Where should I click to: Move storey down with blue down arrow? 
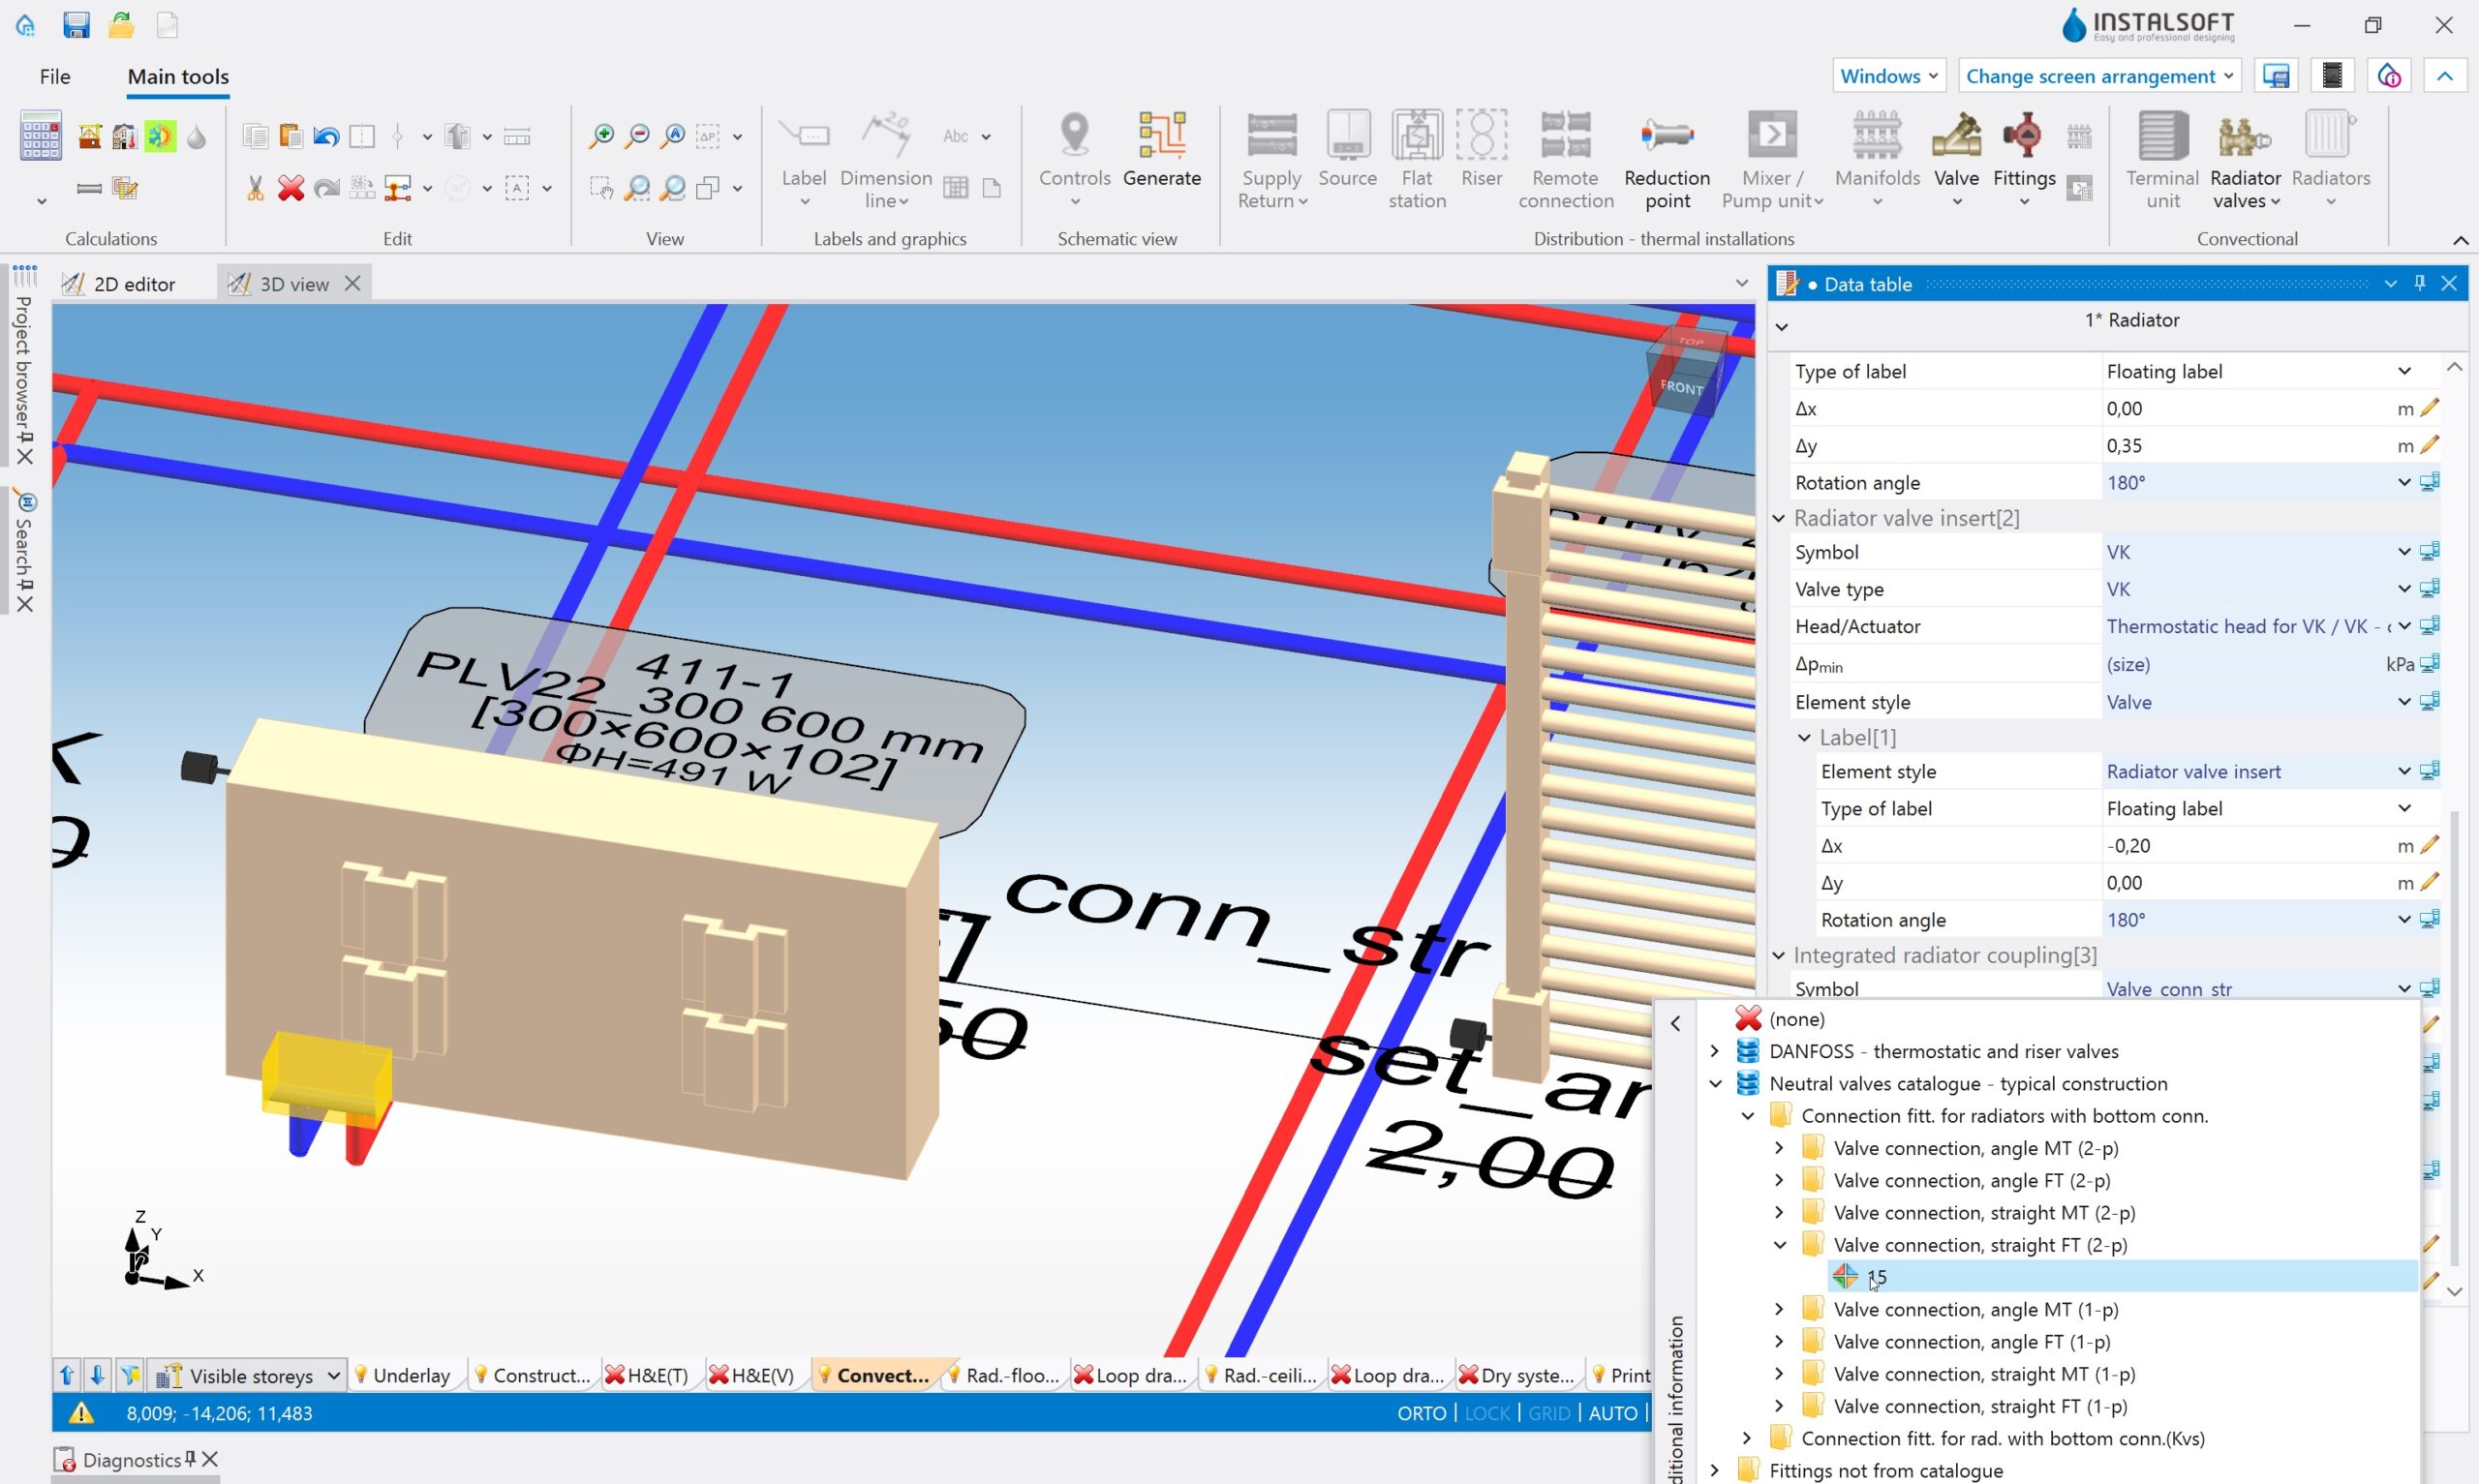(97, 1375)
